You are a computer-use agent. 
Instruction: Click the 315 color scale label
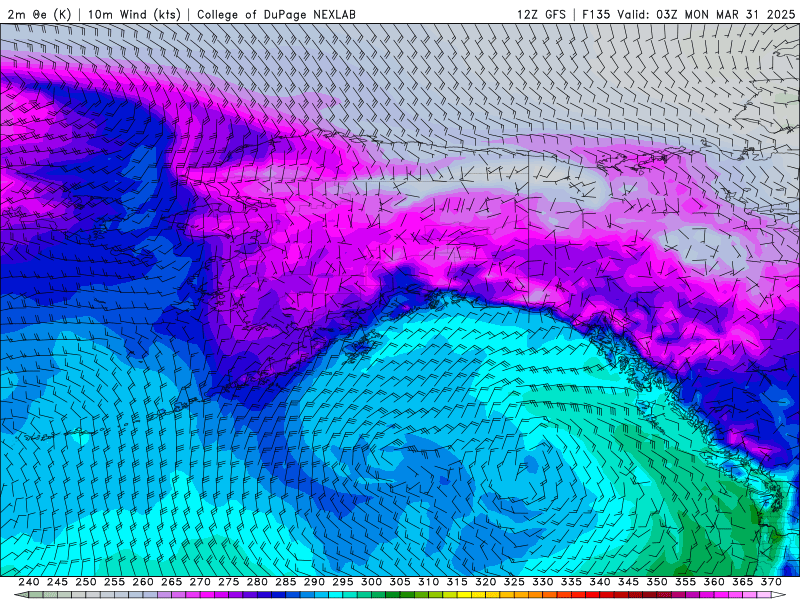click(x=457, y=582)
